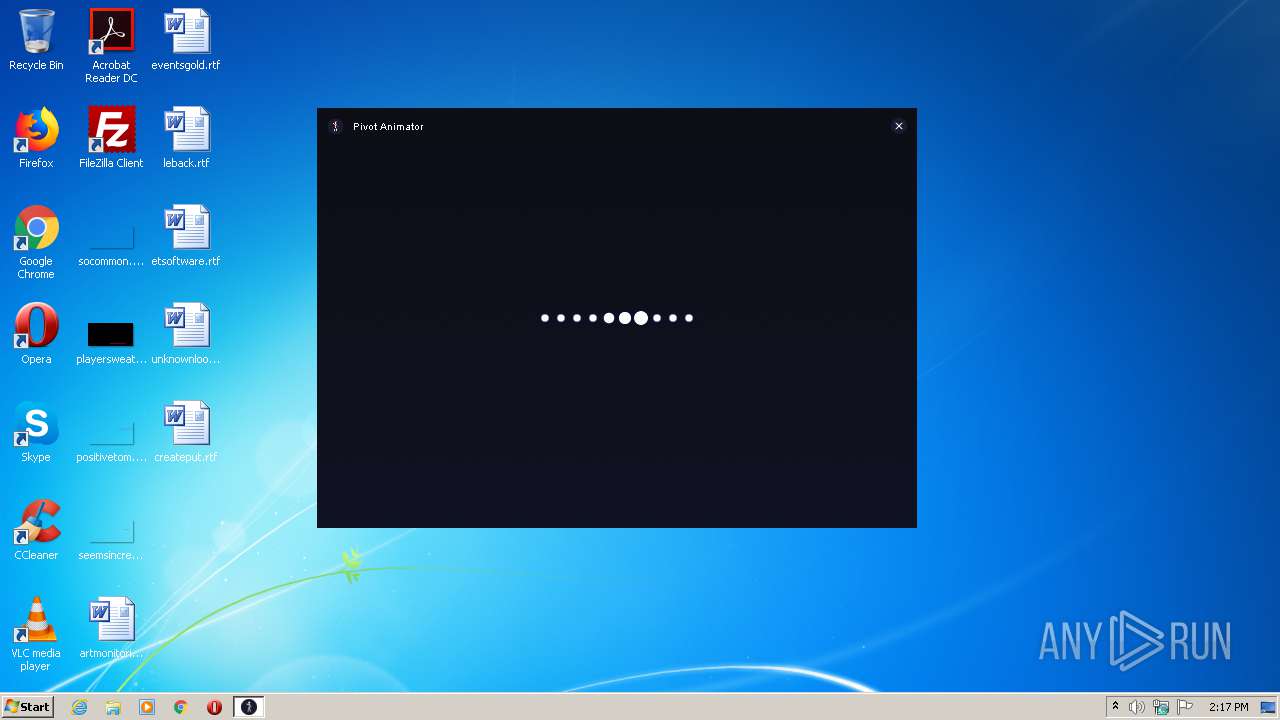Click the Show desktop button

[x=1269, y=707]
